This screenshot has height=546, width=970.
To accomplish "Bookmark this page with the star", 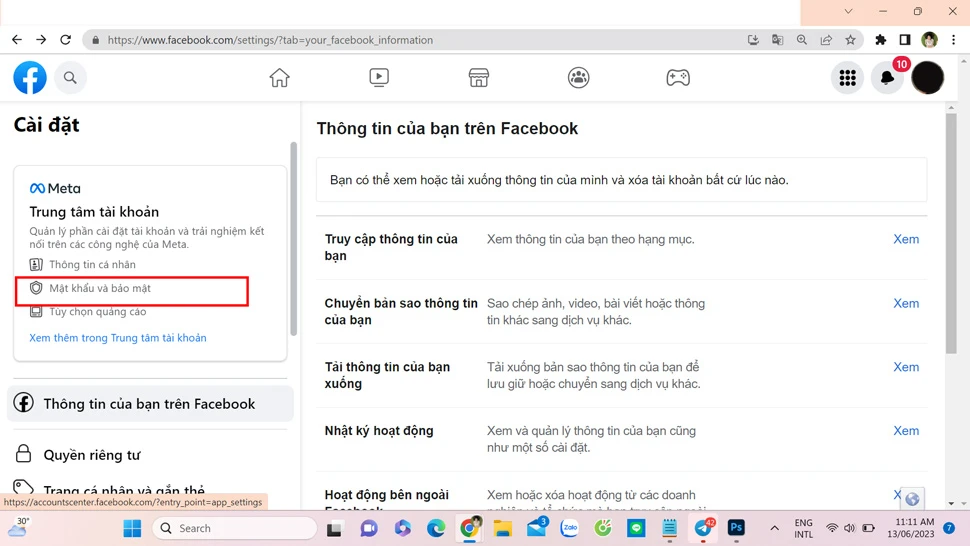I will point(851,40).
